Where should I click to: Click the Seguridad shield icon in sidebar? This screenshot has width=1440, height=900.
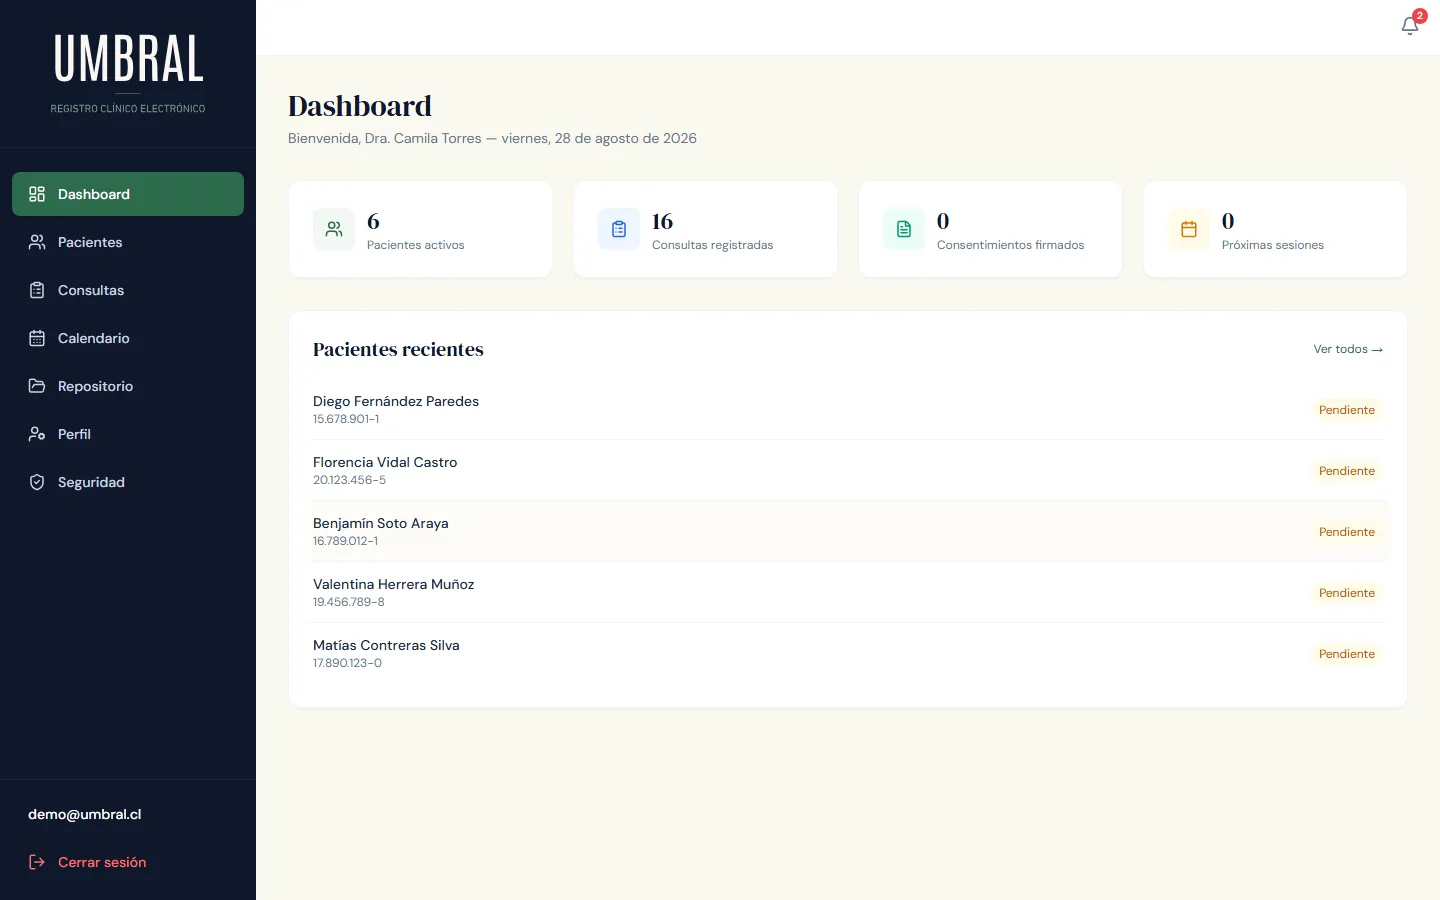point(37,482)
